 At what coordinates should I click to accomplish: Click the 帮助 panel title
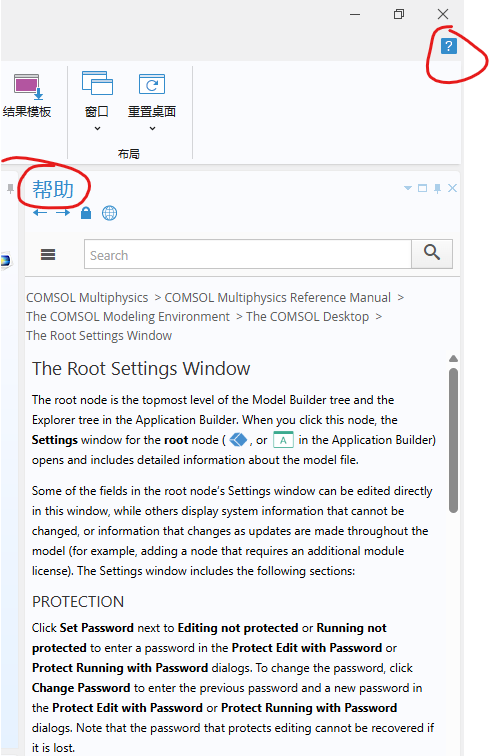point(53,189)
